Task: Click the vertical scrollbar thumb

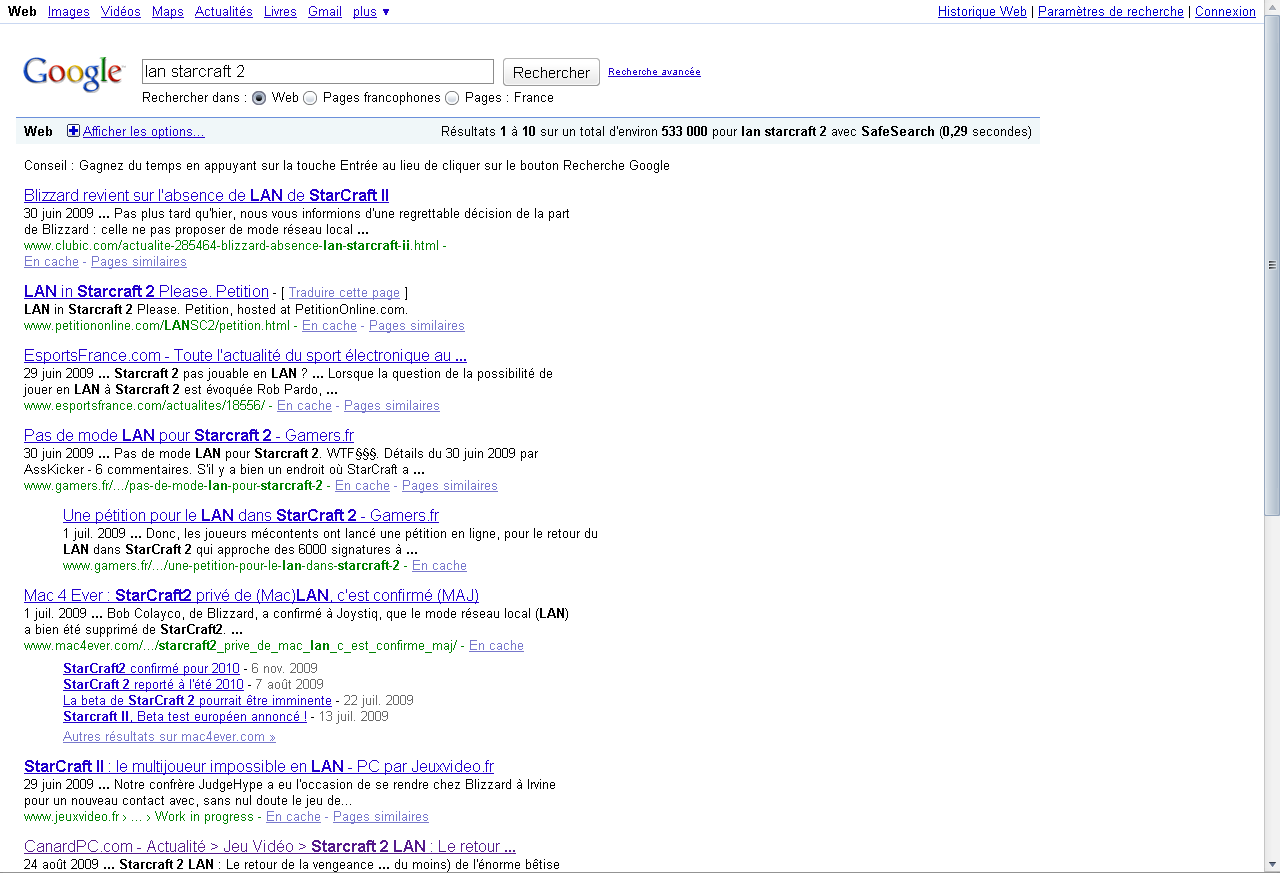Action: (1272, 265)
